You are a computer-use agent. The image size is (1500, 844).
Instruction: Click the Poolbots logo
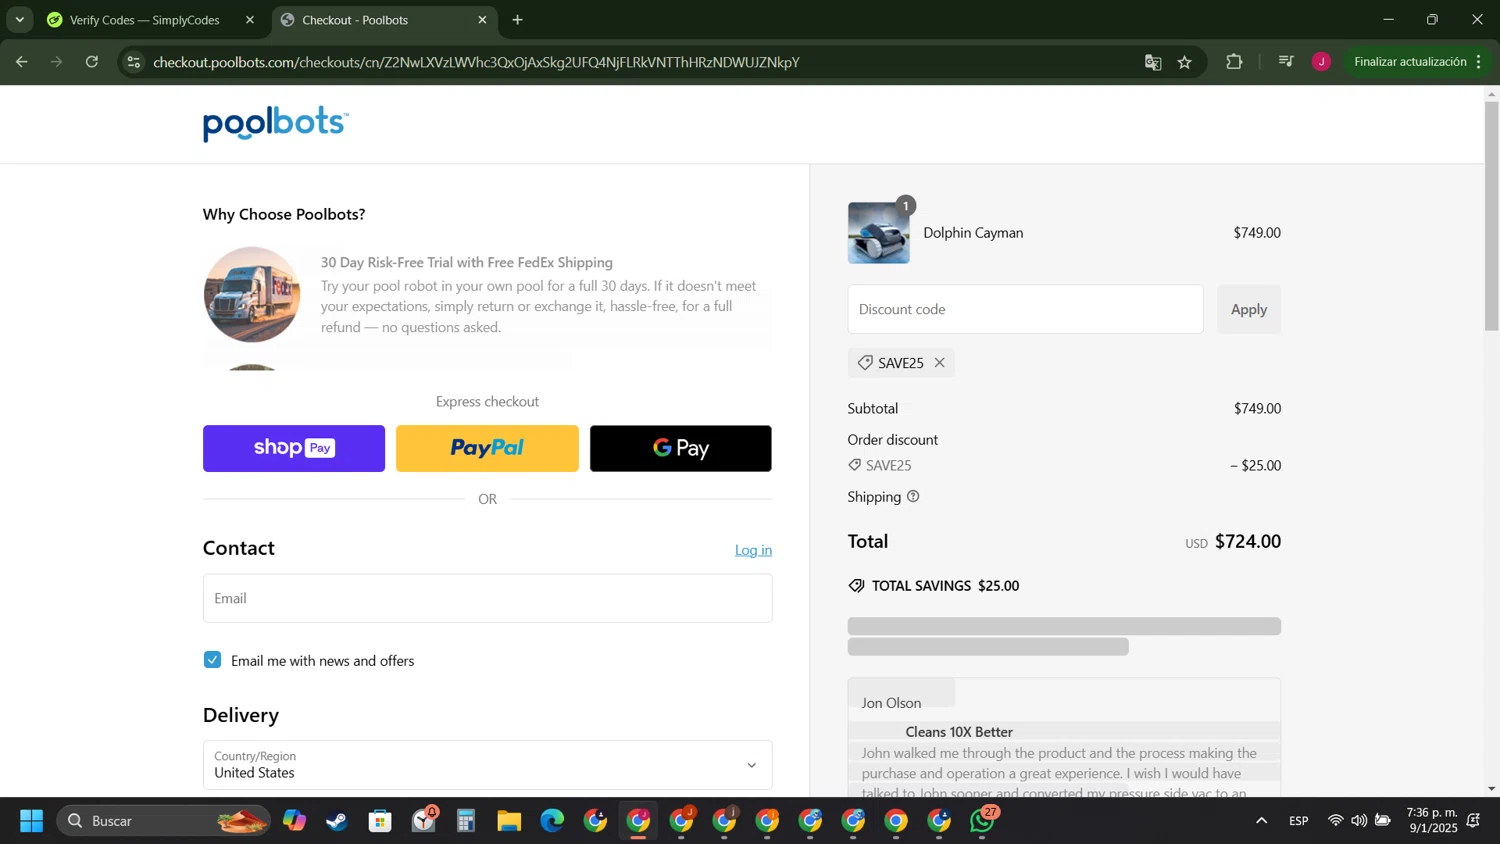275,123
